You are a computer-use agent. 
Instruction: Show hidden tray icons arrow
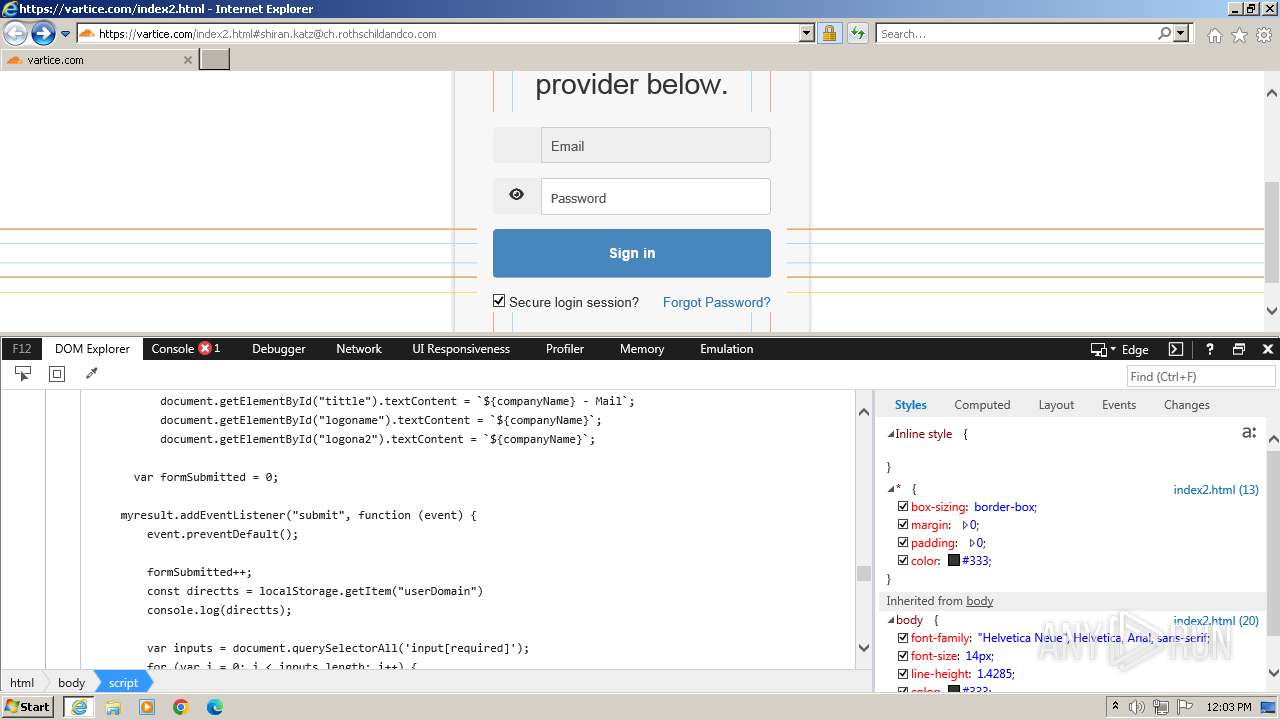(1115, 707)
